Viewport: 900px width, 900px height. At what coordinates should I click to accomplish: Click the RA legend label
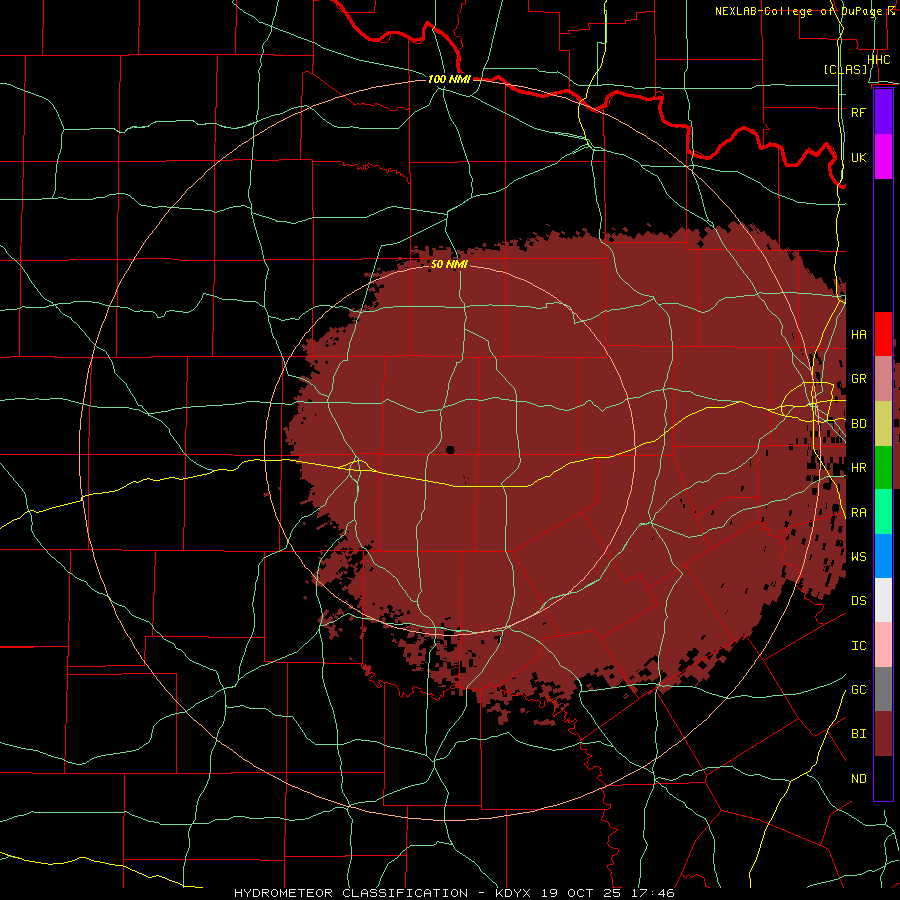point(859,513)
